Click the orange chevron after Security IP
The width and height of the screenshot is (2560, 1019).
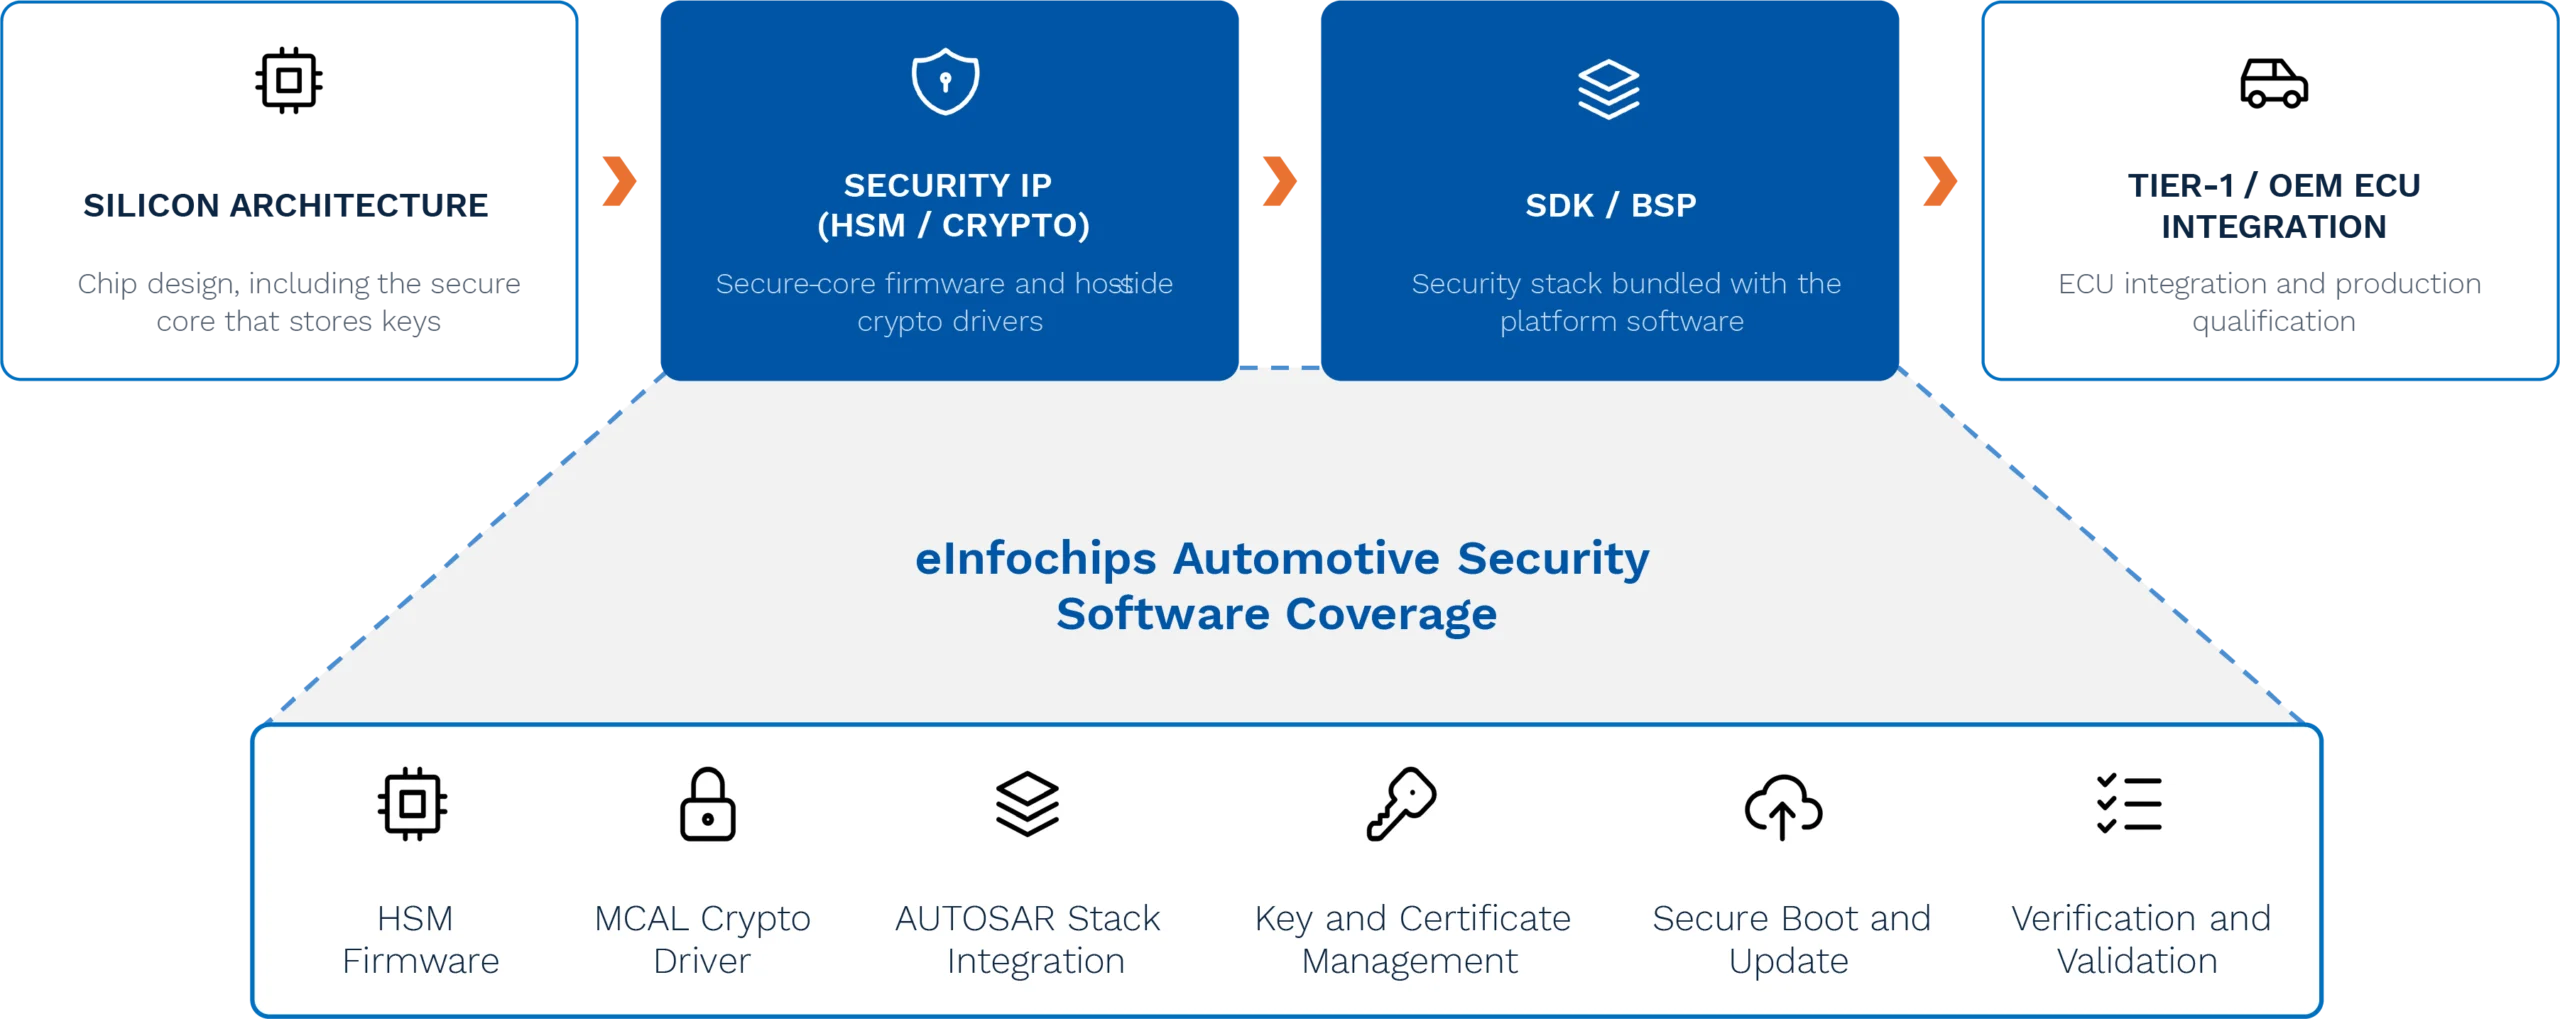(x=1279, y=181)
